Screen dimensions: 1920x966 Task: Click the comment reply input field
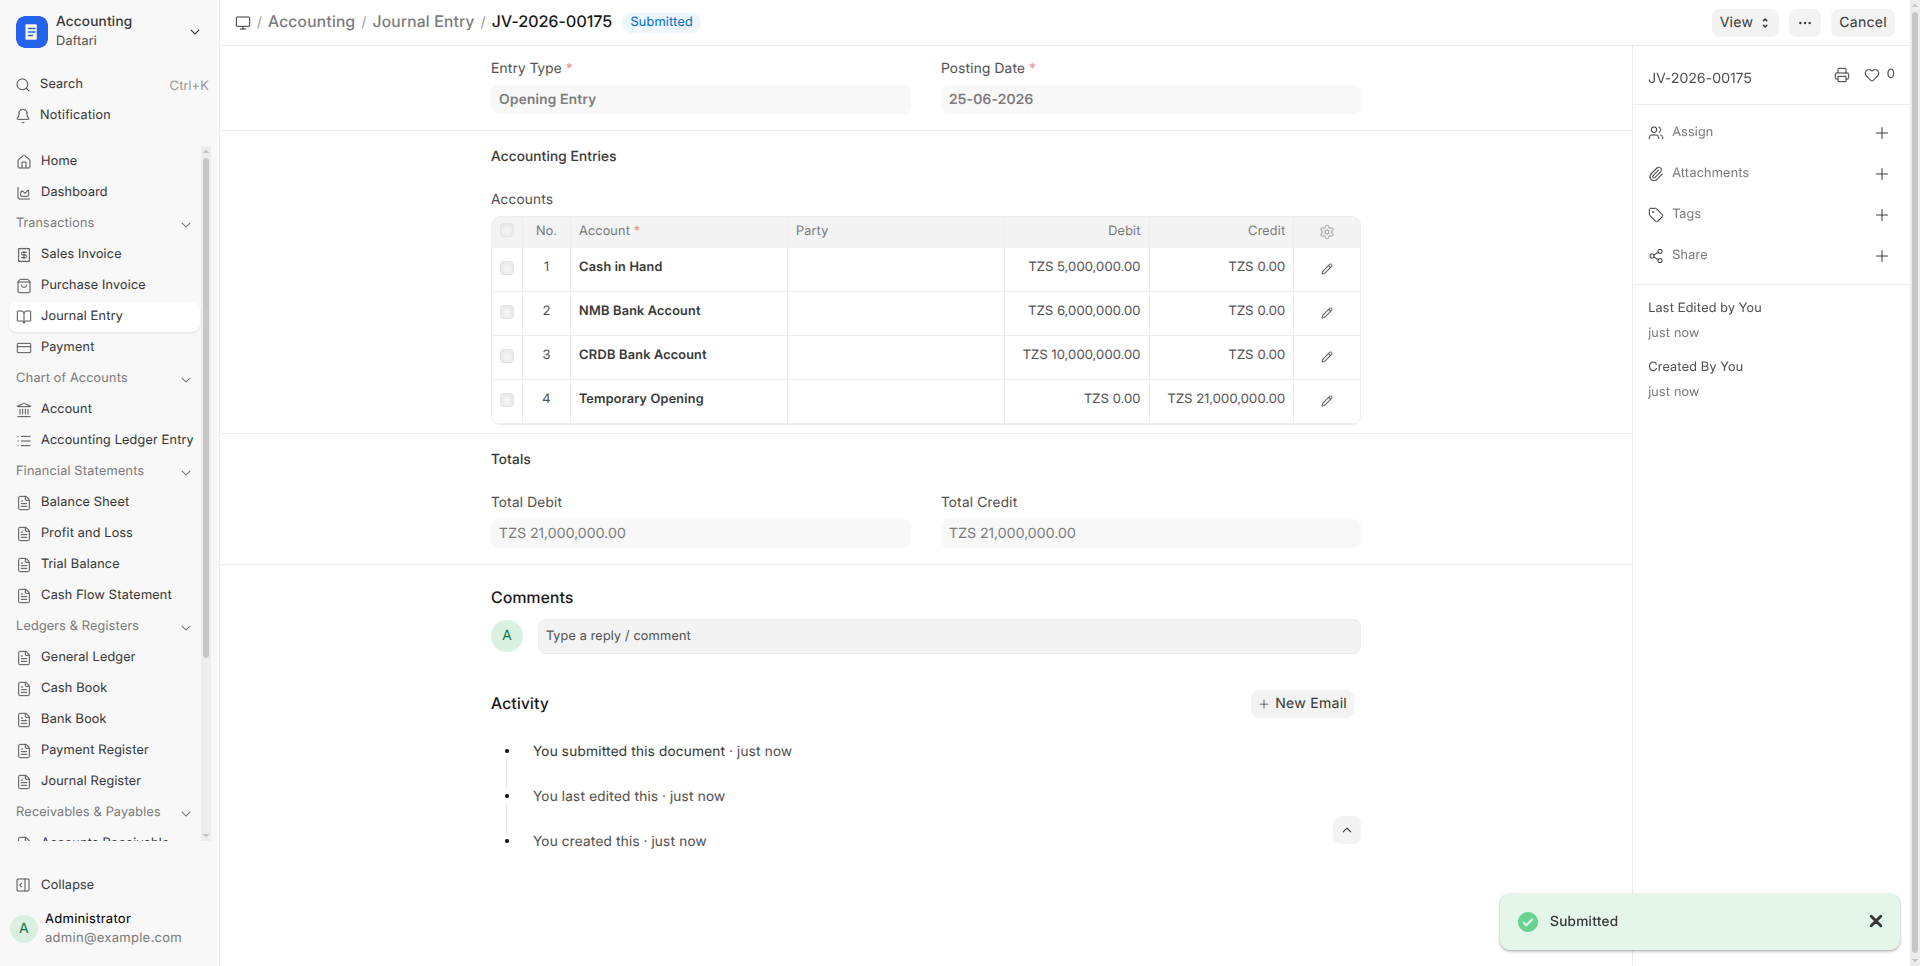click(x=949, y=636)
